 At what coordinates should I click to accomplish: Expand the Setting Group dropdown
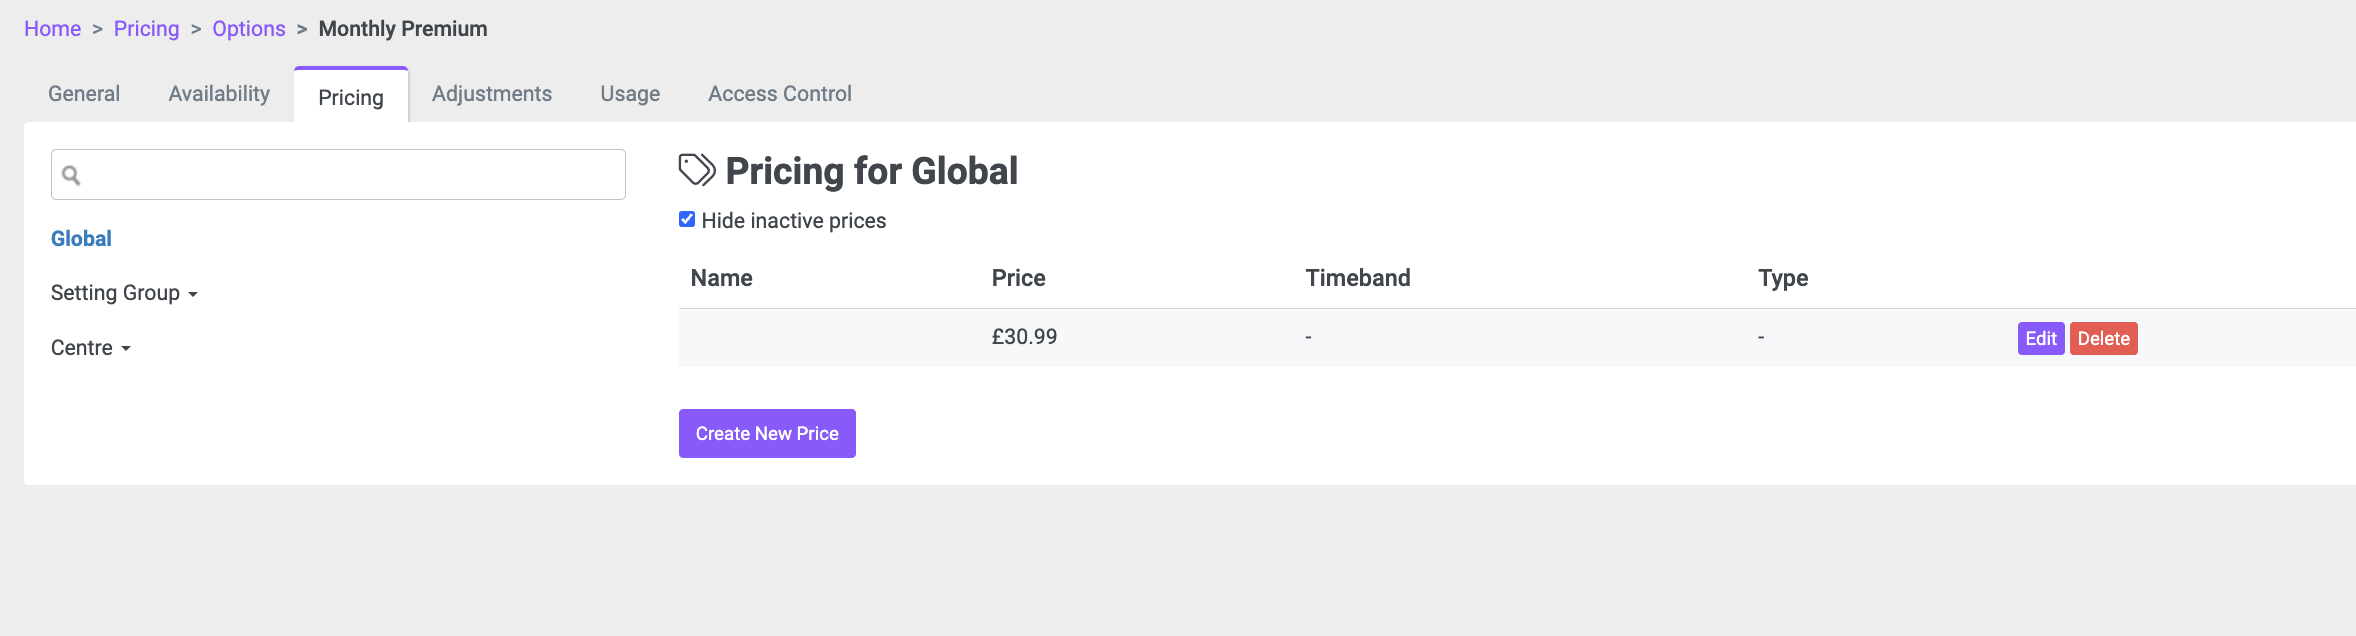124,293
